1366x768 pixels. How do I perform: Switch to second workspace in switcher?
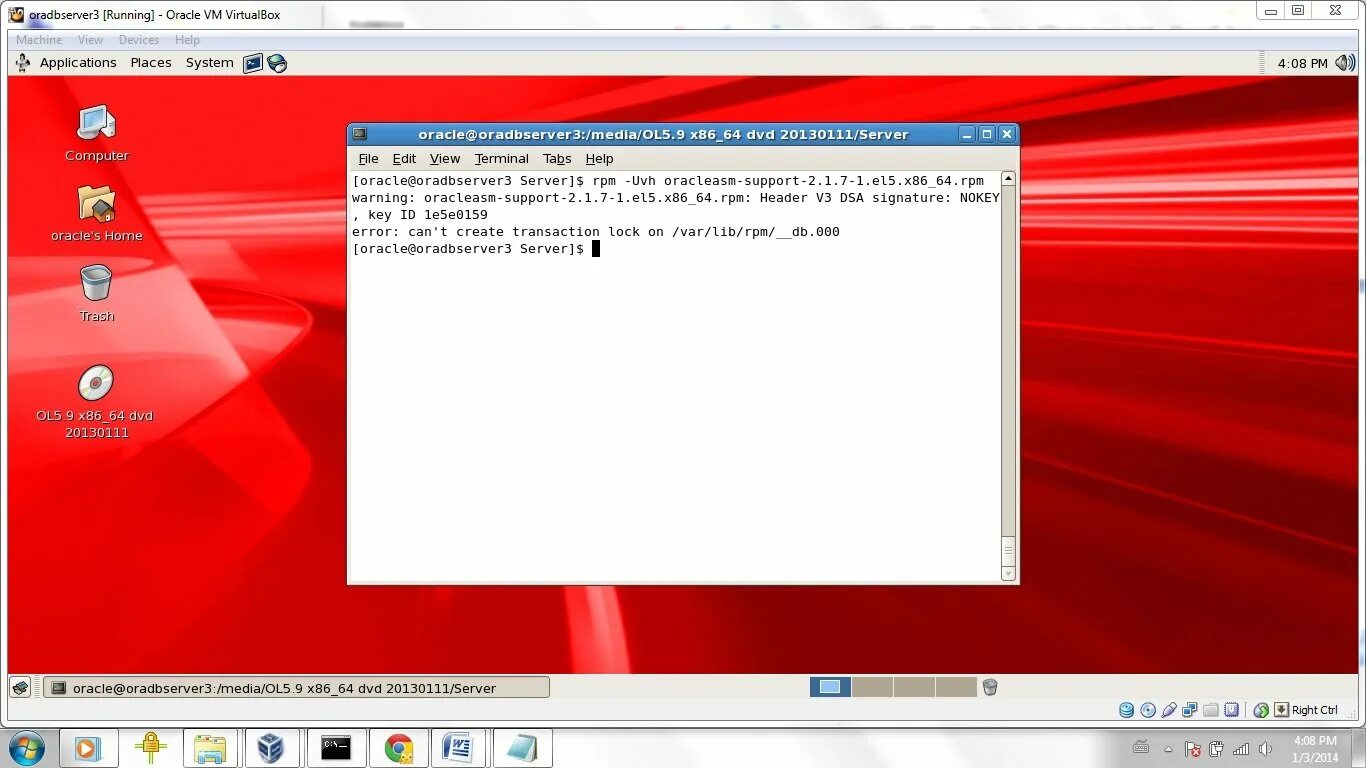872,687
